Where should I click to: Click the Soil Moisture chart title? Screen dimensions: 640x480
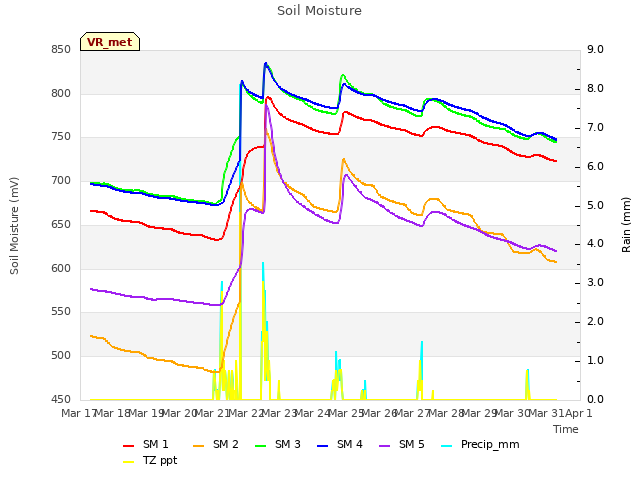(x=319, y=11)
